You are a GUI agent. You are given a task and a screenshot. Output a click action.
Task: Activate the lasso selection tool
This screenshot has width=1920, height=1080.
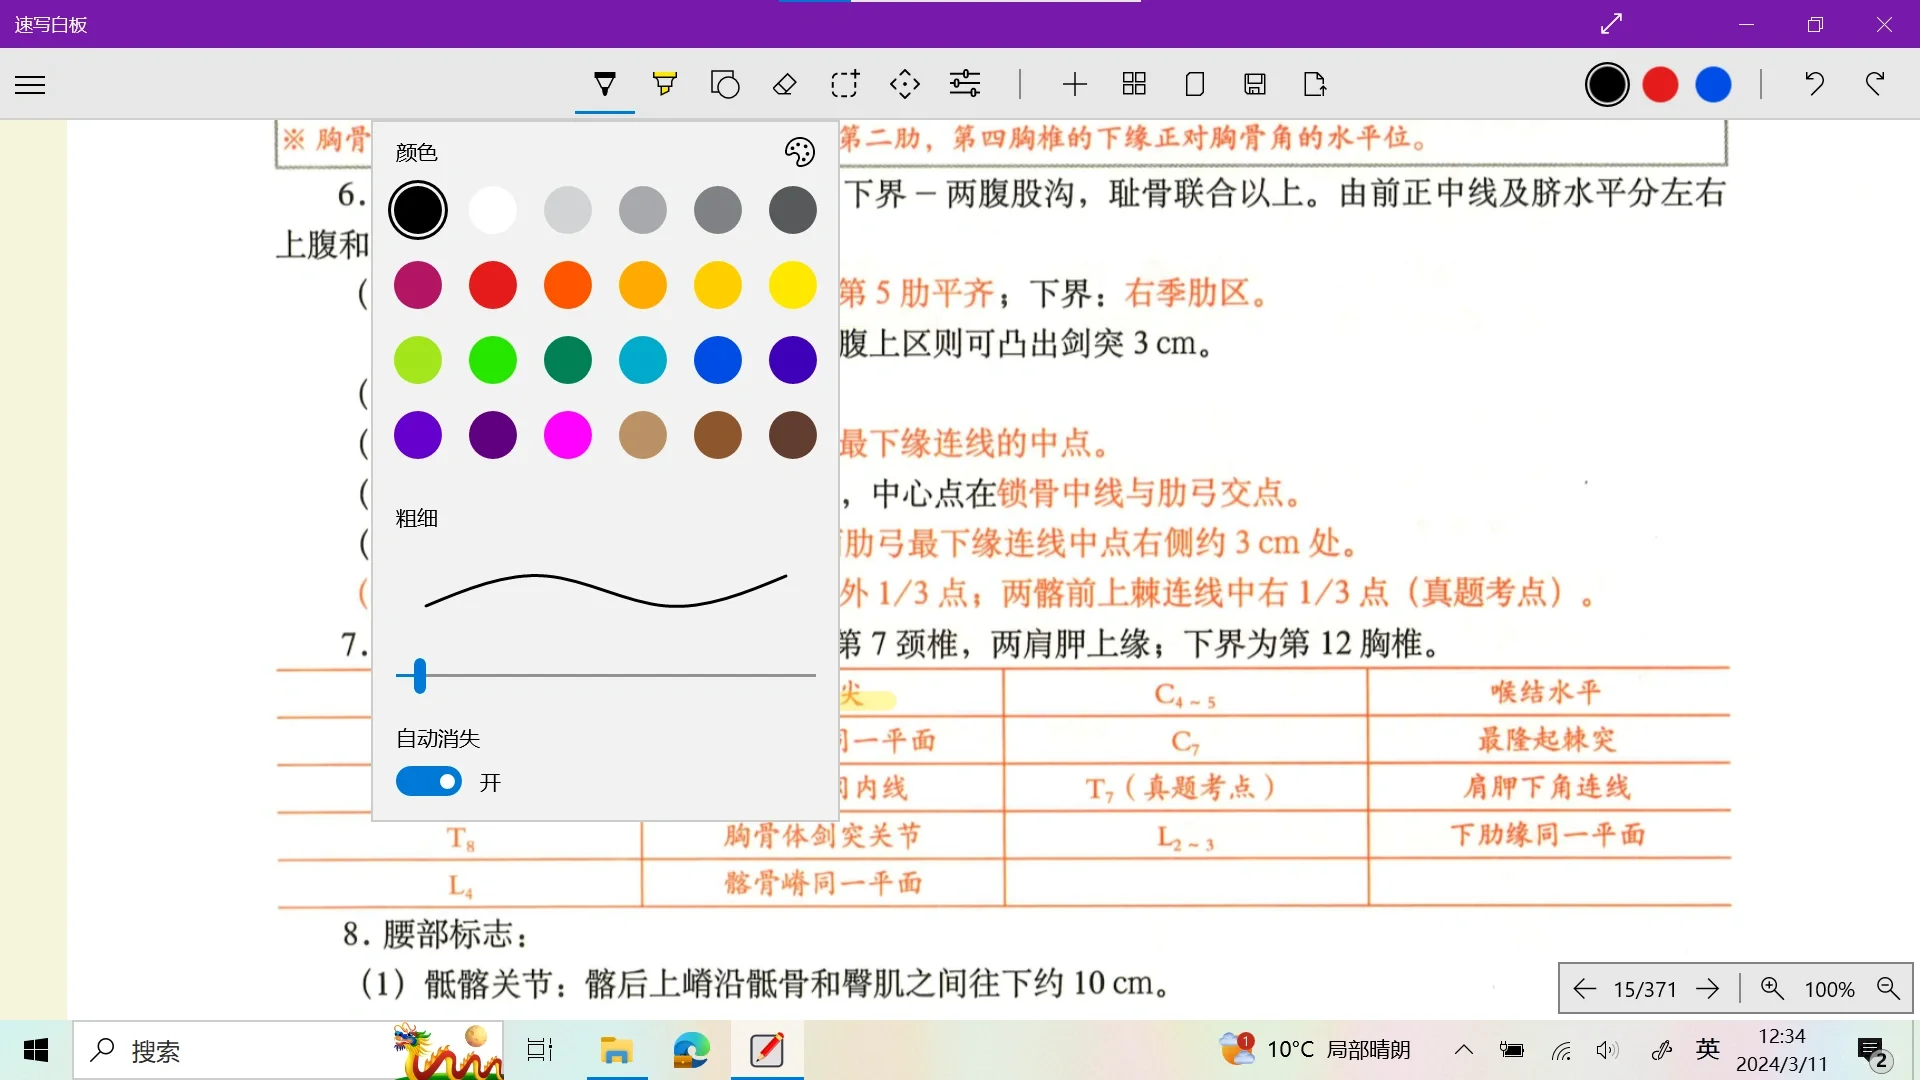click(x=845, y=84)
